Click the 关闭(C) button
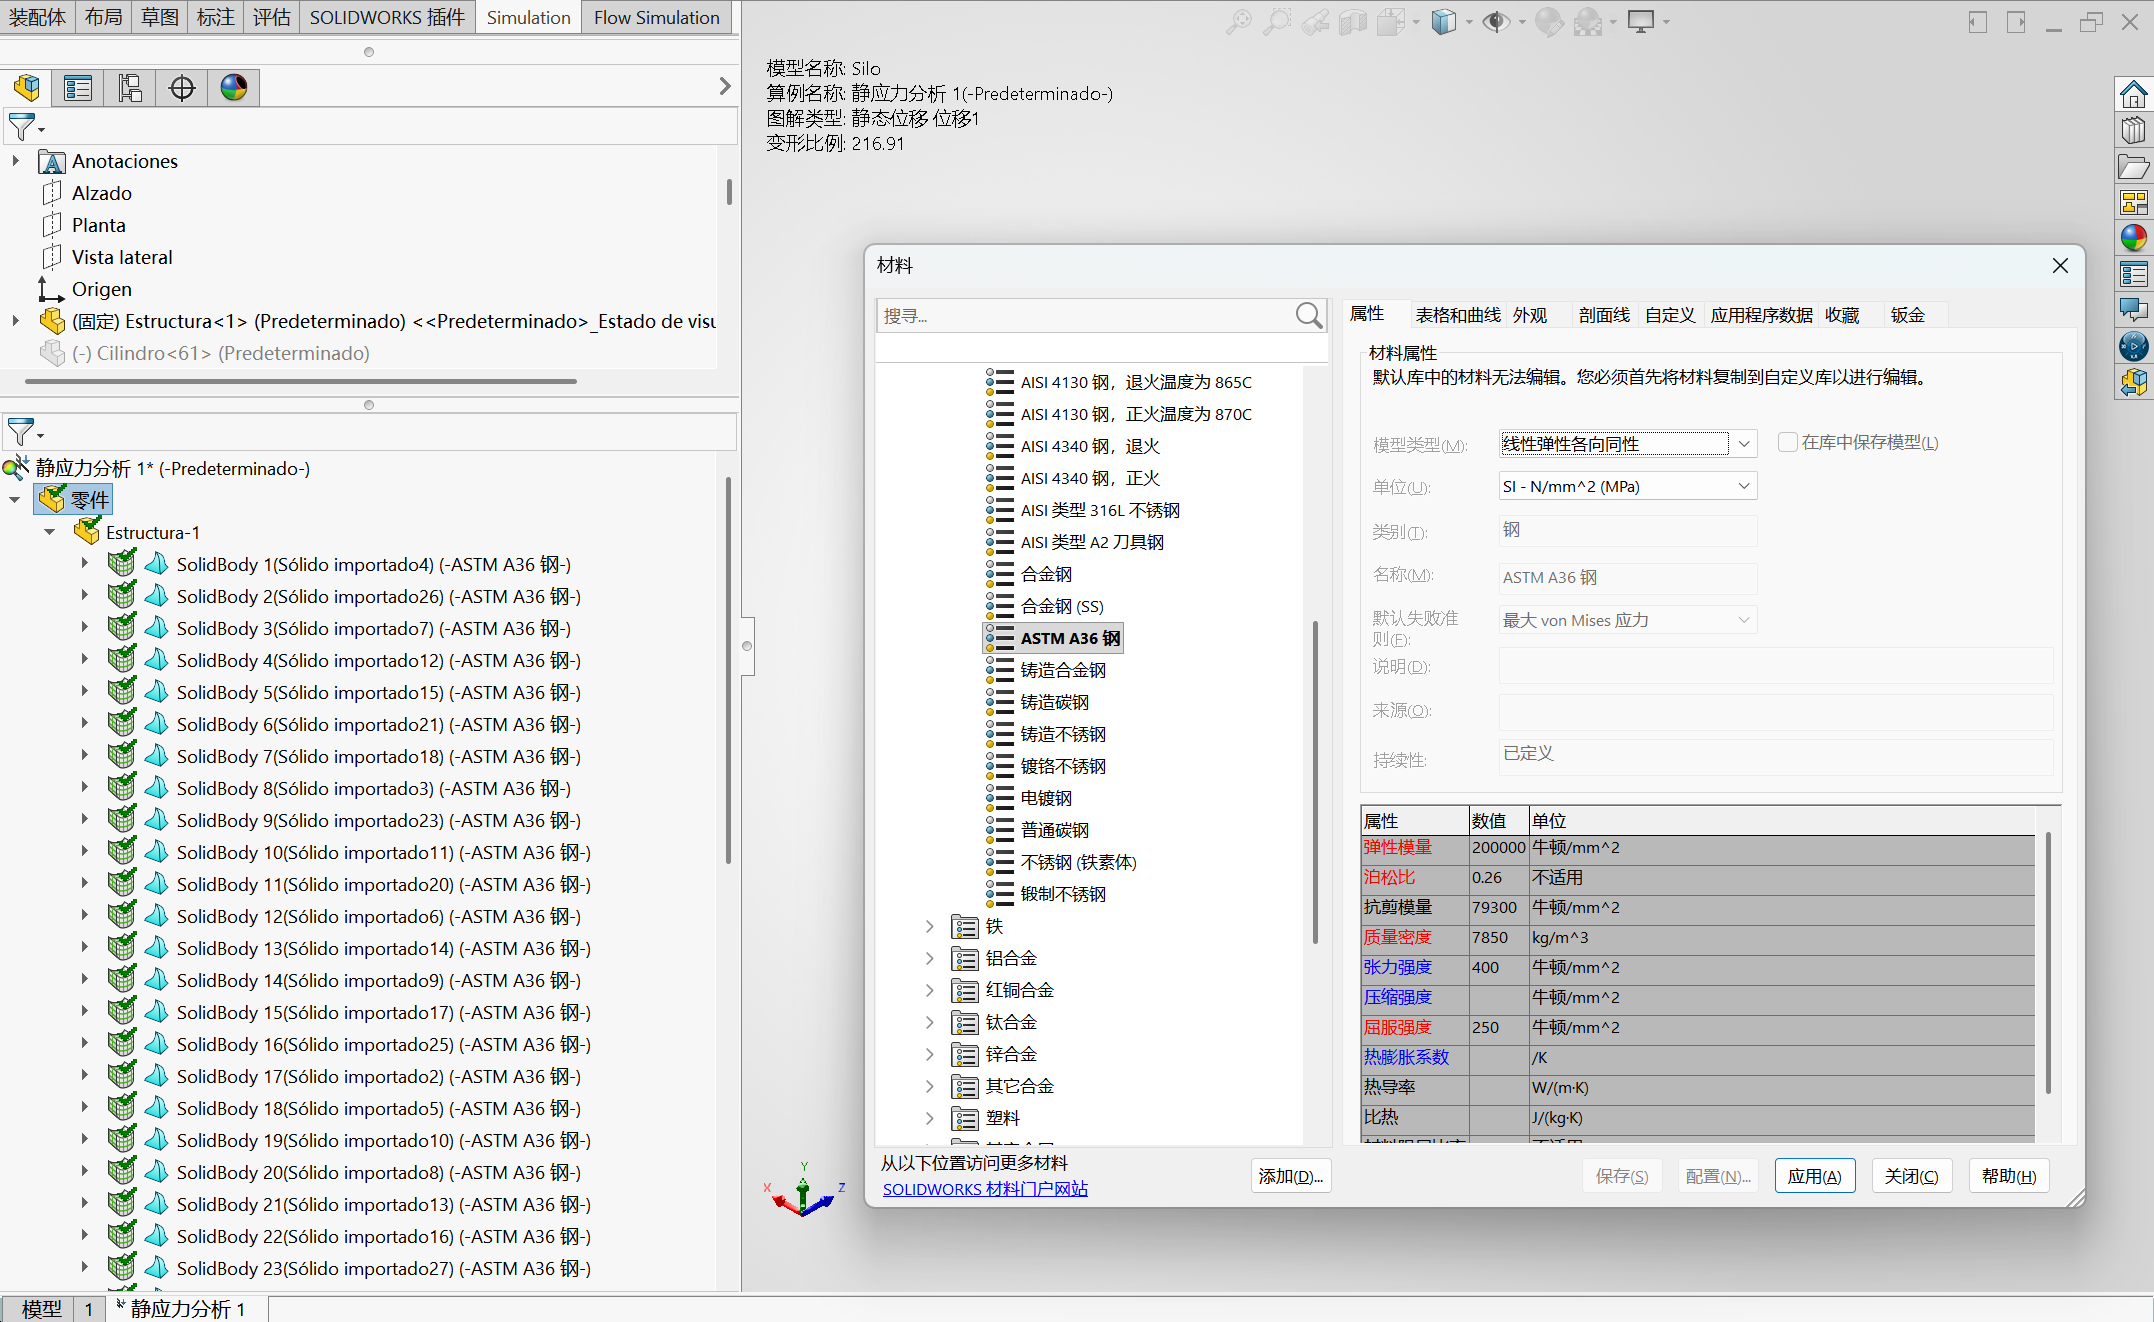The width and height of the screenshot is (2154, 1322). (x=1911, y=1176)
